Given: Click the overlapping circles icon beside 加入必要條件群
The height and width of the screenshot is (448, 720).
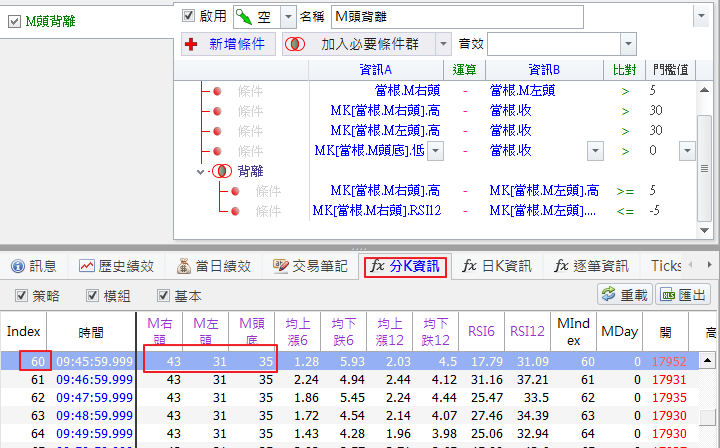Looking at the screenshot, I should [295, 44].
